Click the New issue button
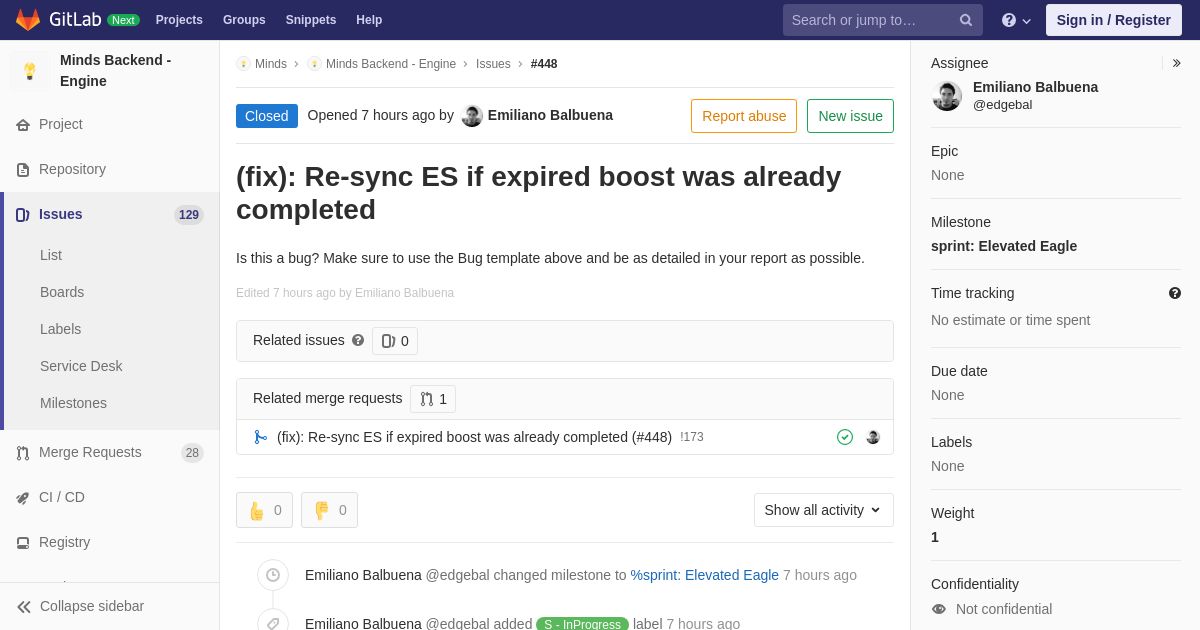The image size is (1200, 630). 850,116
